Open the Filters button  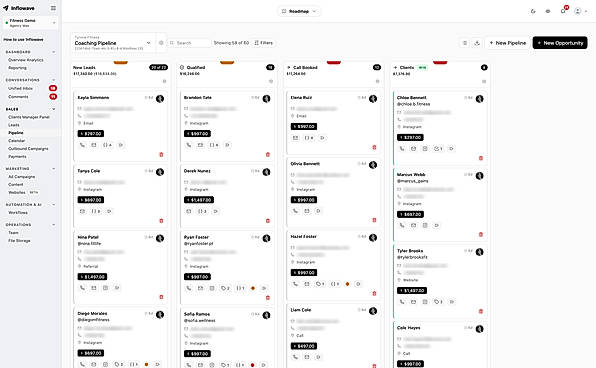coord(263,43)
